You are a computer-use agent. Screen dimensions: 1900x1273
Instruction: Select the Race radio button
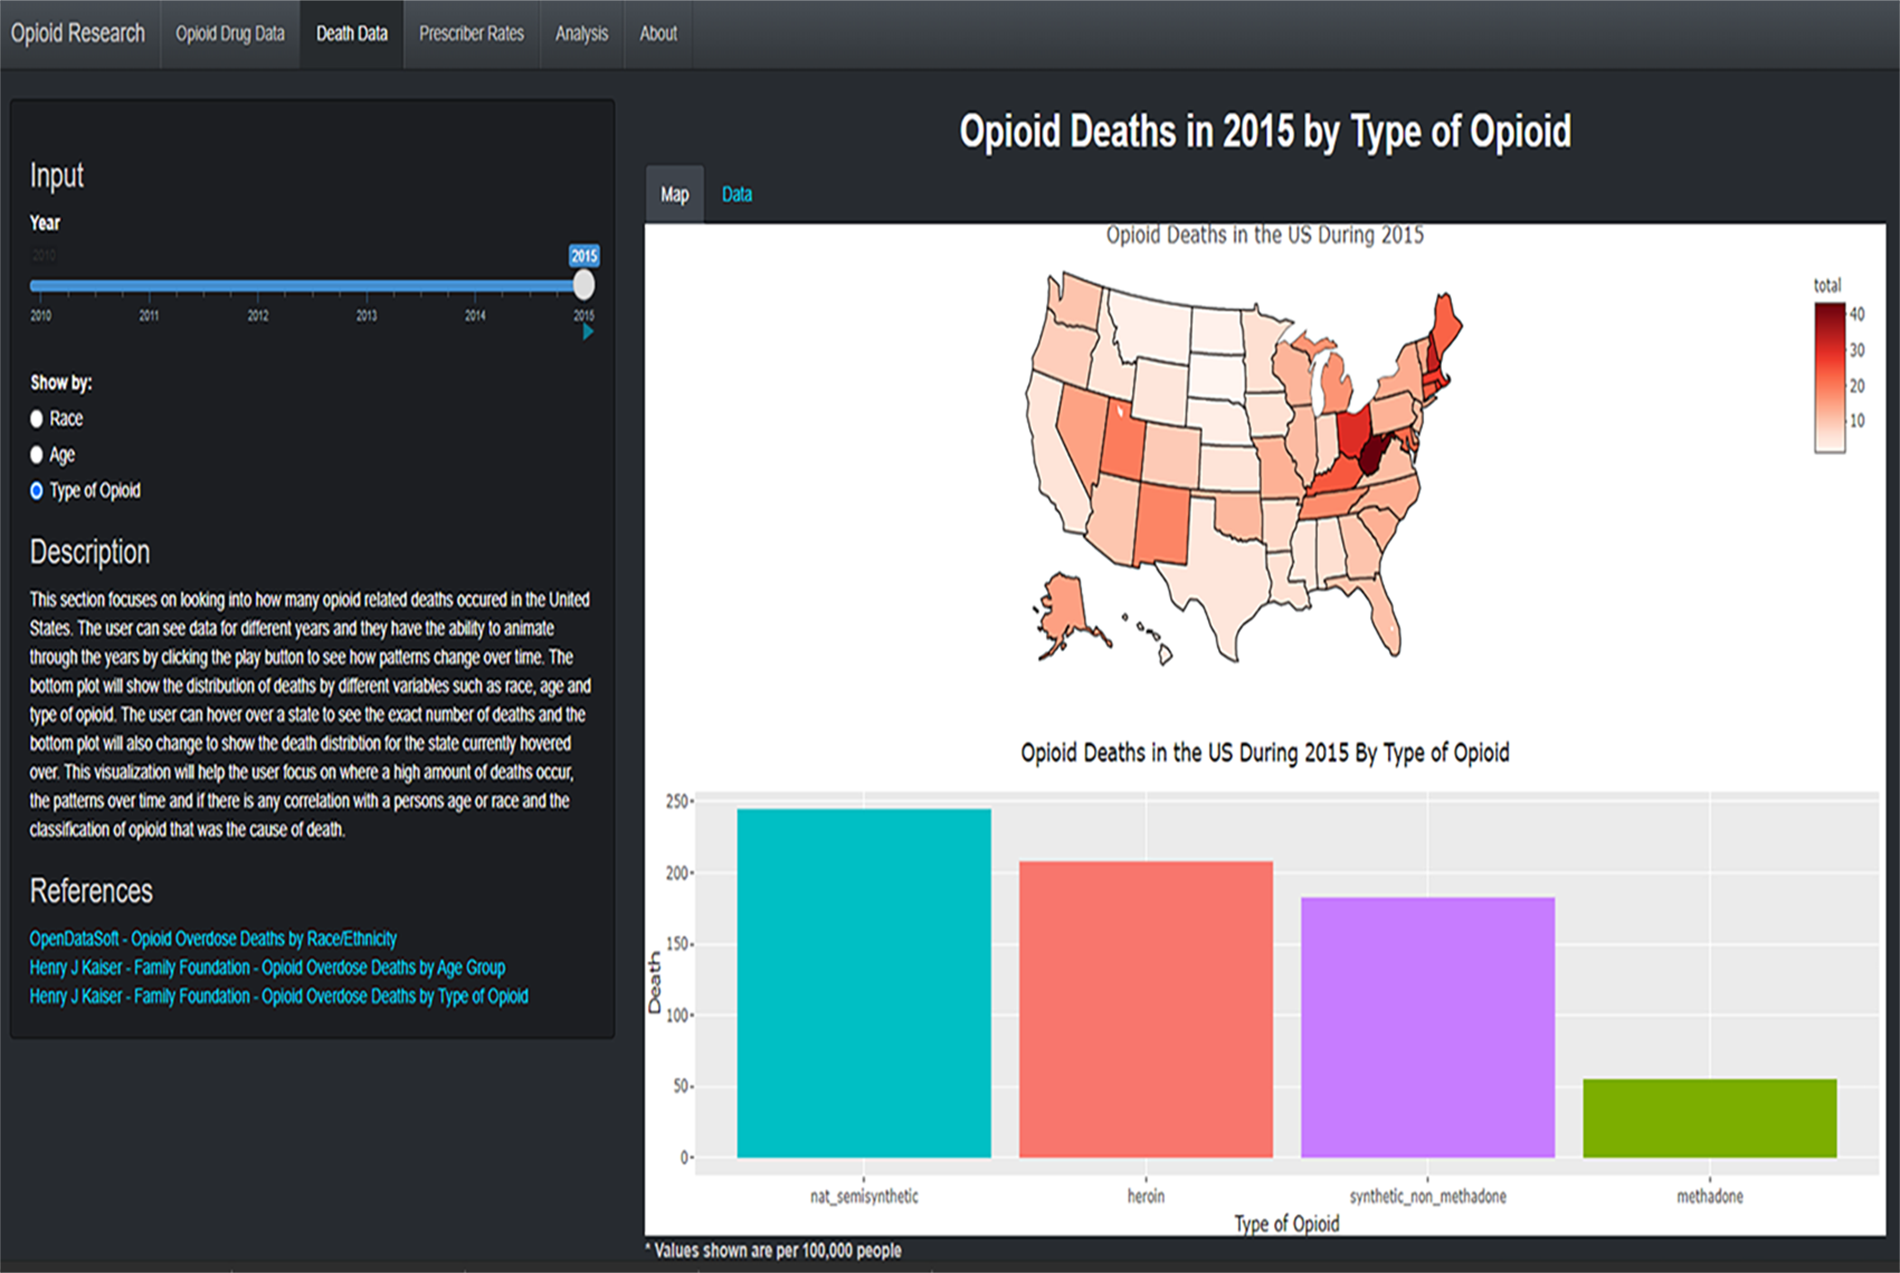tap(37, 418)
